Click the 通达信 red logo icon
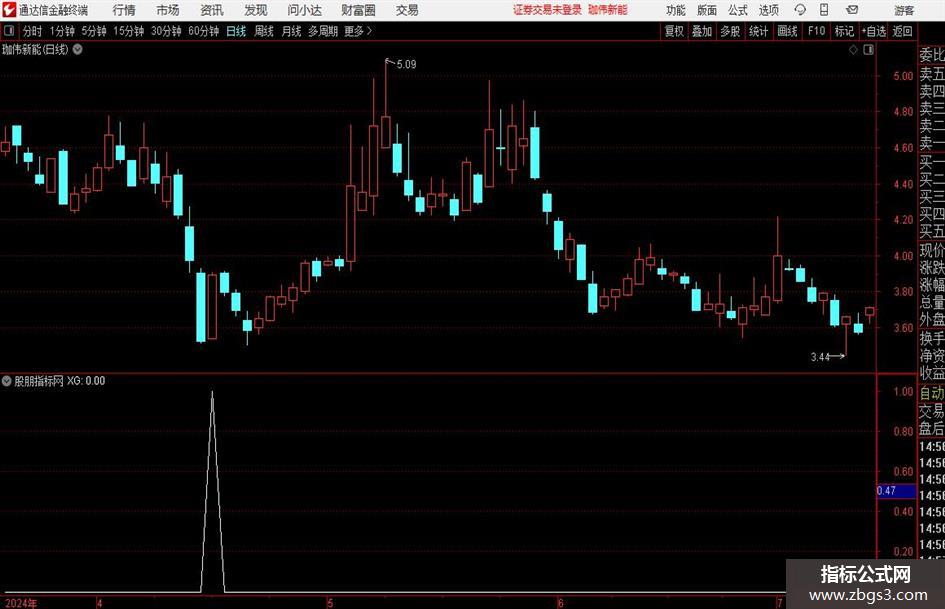The width and height of the screenshot is (945, 609). pyautogui.click(x=9, y=10)
